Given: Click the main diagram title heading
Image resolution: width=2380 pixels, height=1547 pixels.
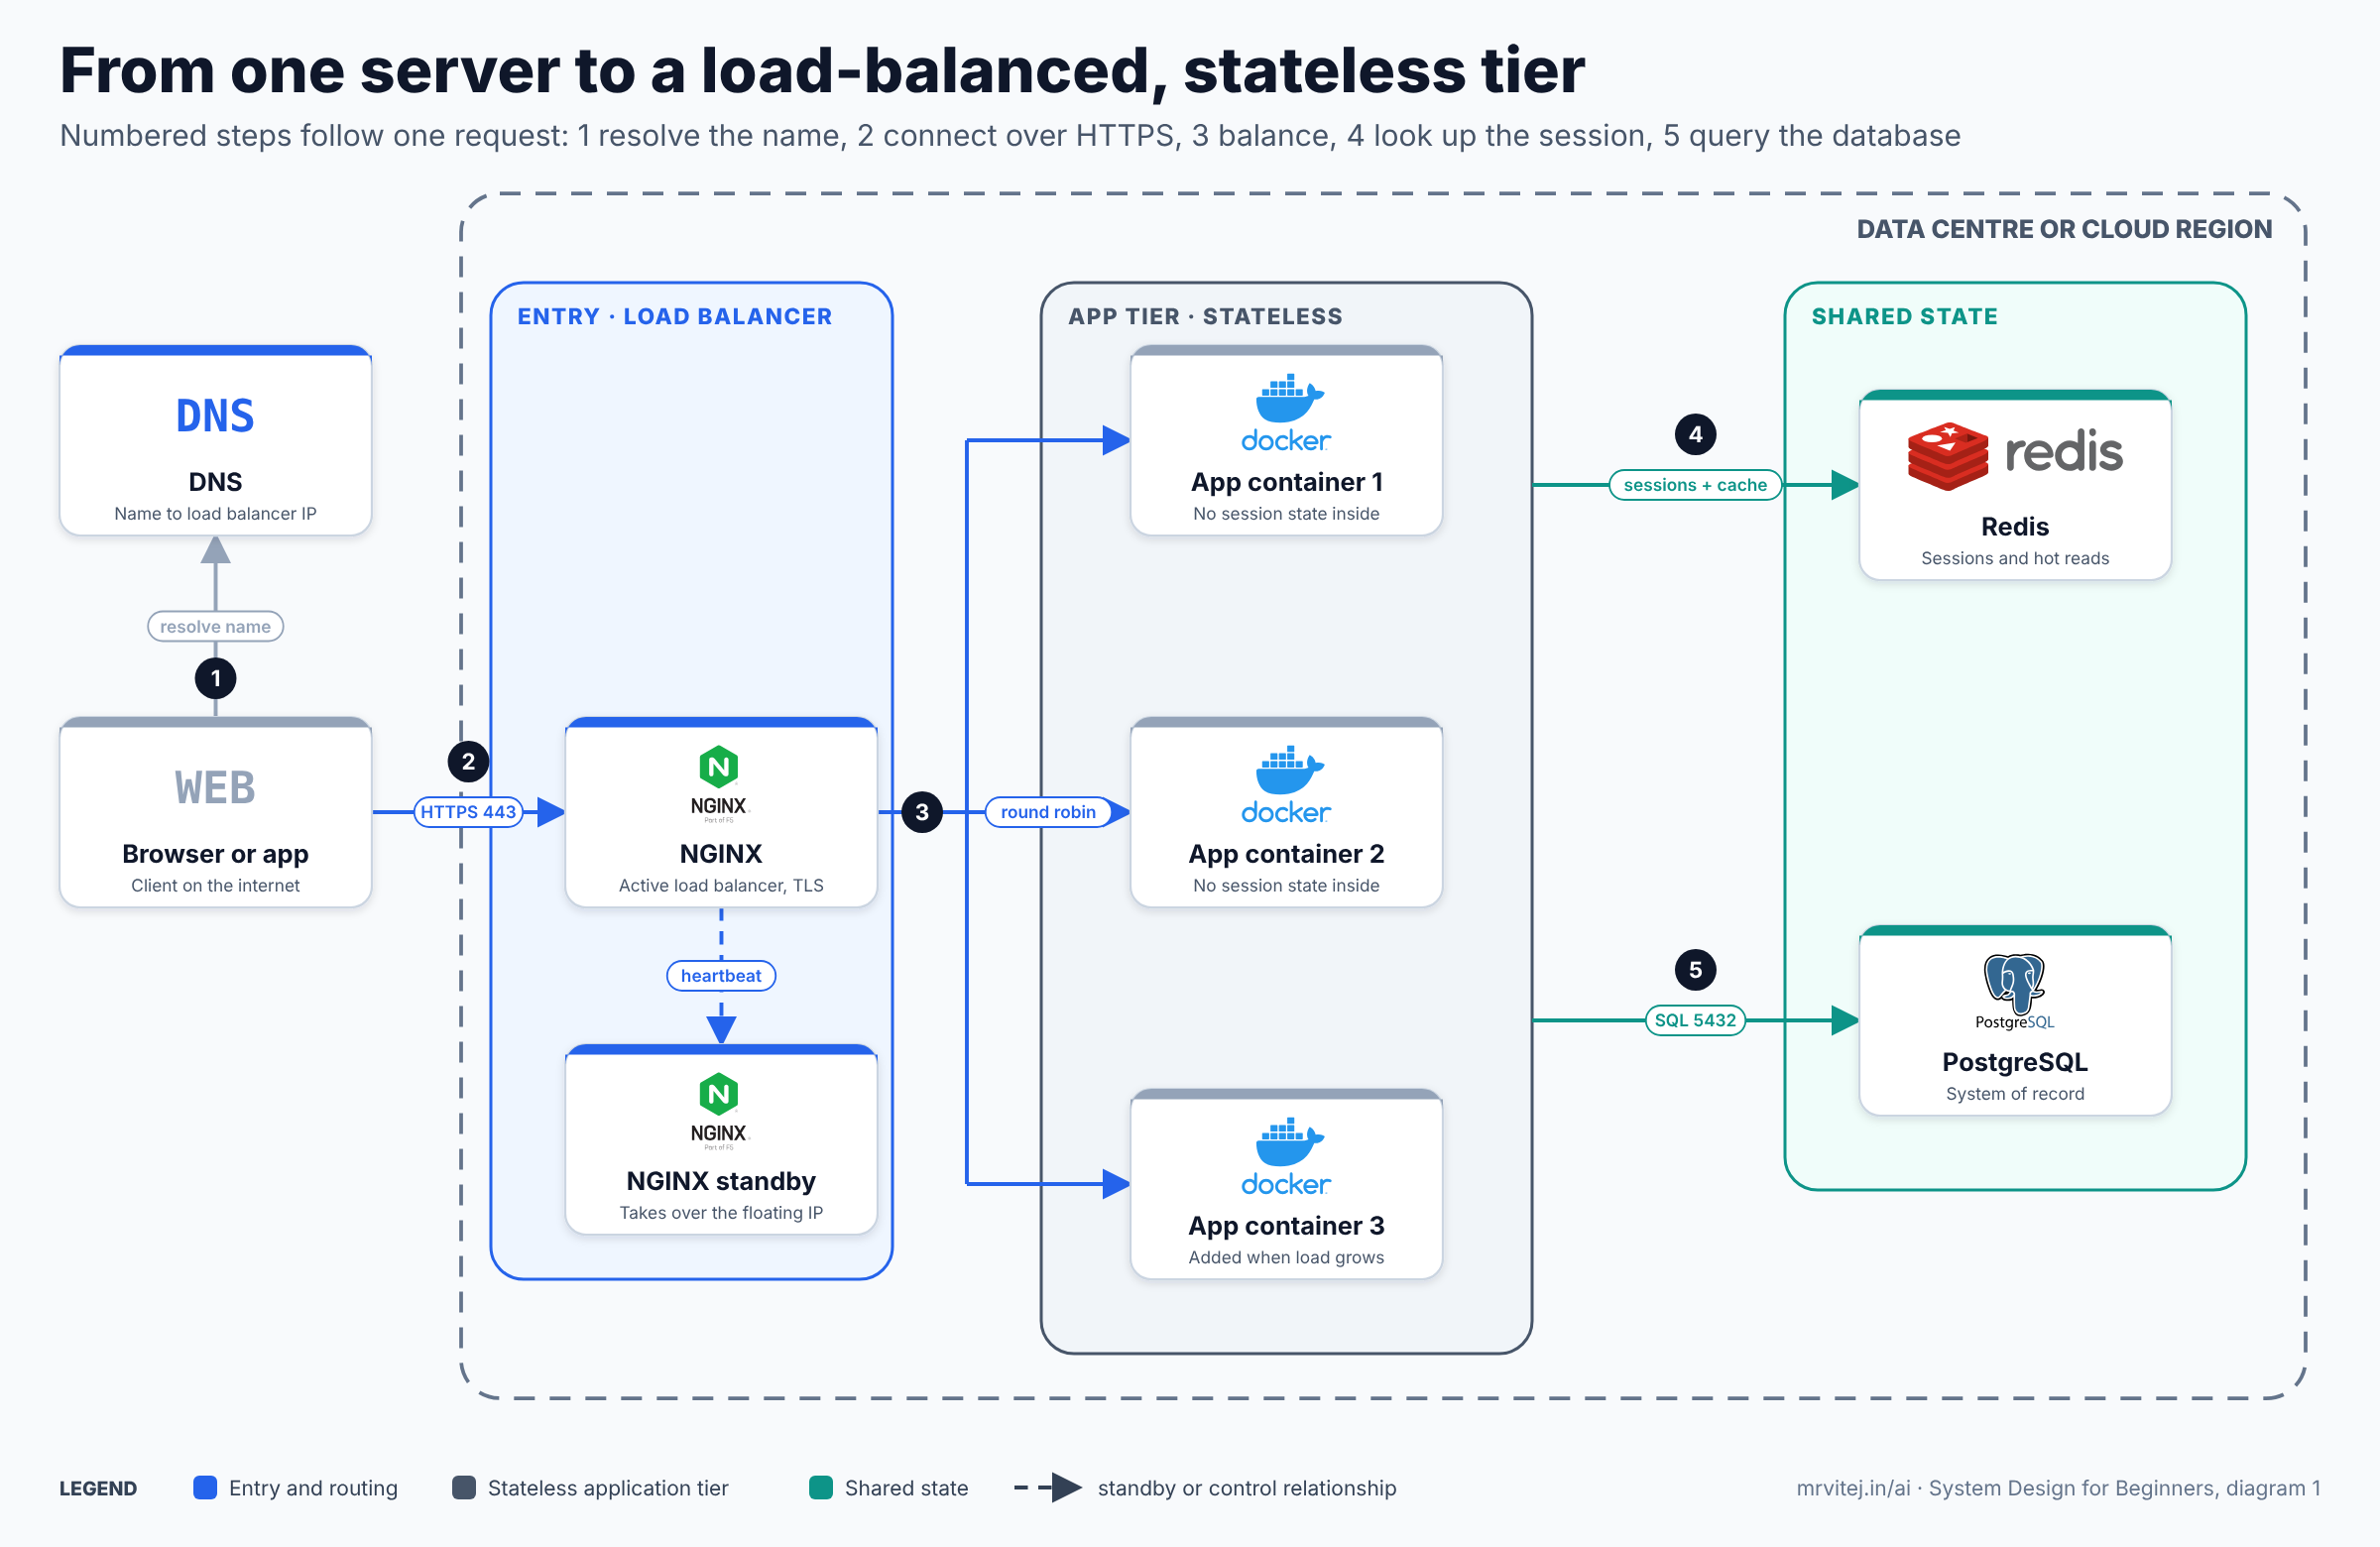Looking at the screenshot, I should pyautogui.click(x=822, y=71).
